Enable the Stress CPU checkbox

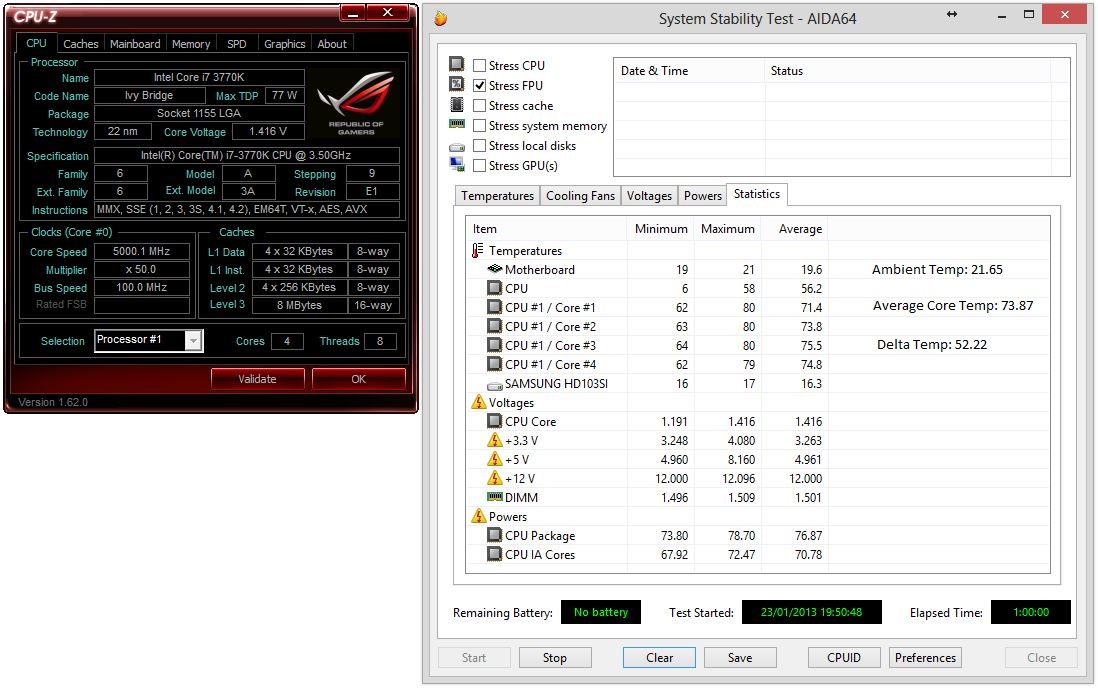point(479,65)
